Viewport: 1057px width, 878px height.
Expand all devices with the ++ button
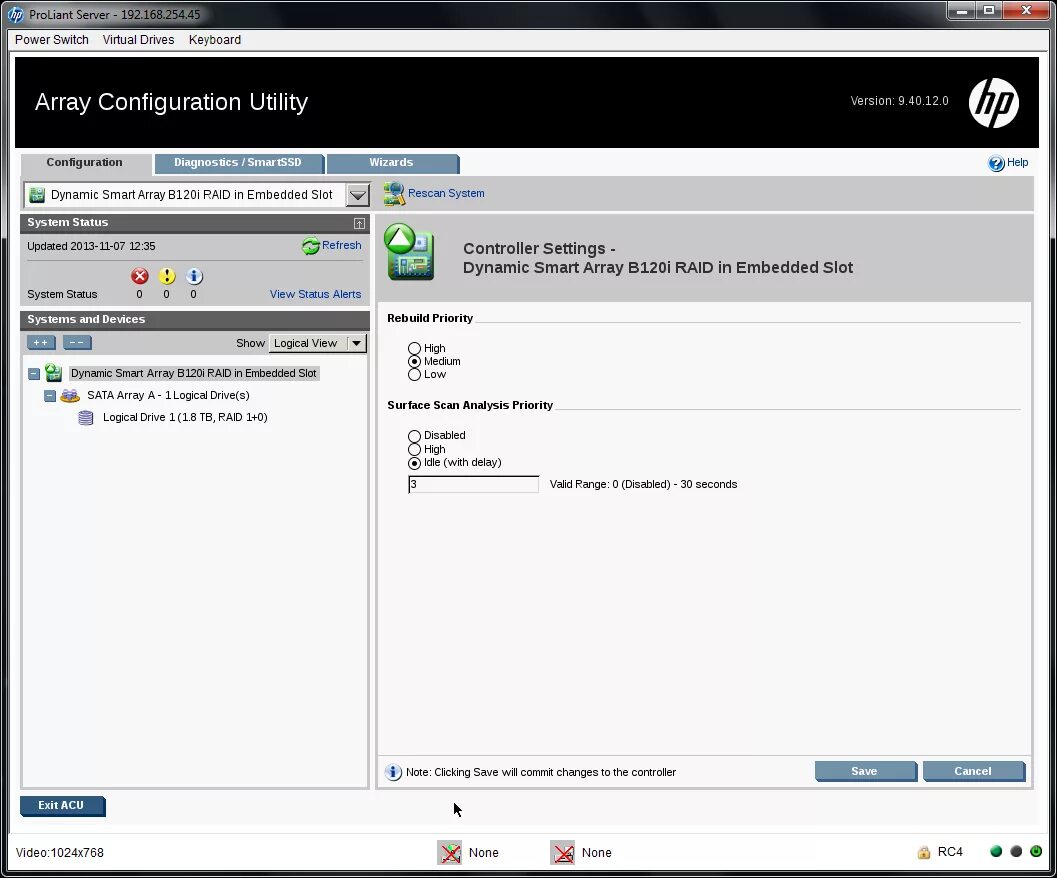[x=41, y=343]
